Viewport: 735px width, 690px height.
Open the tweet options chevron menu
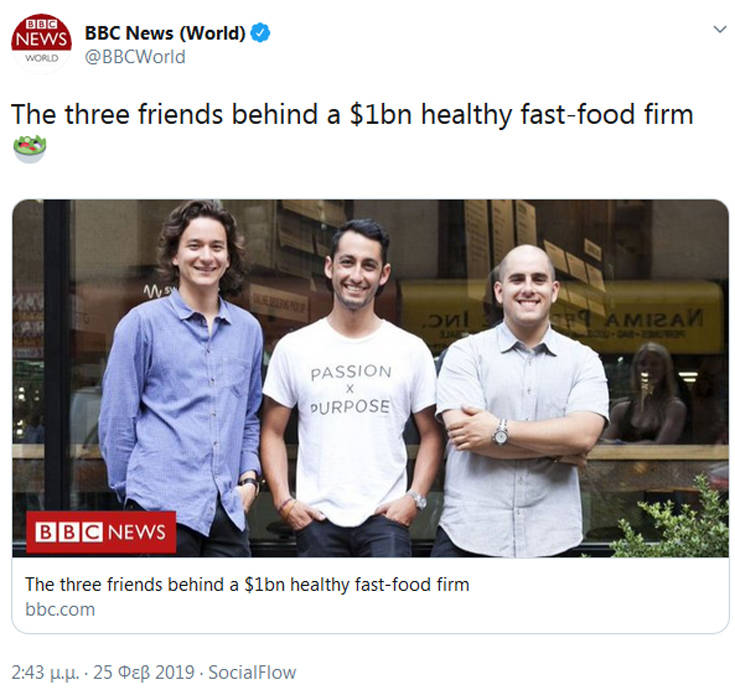click(x=720, y=30)
